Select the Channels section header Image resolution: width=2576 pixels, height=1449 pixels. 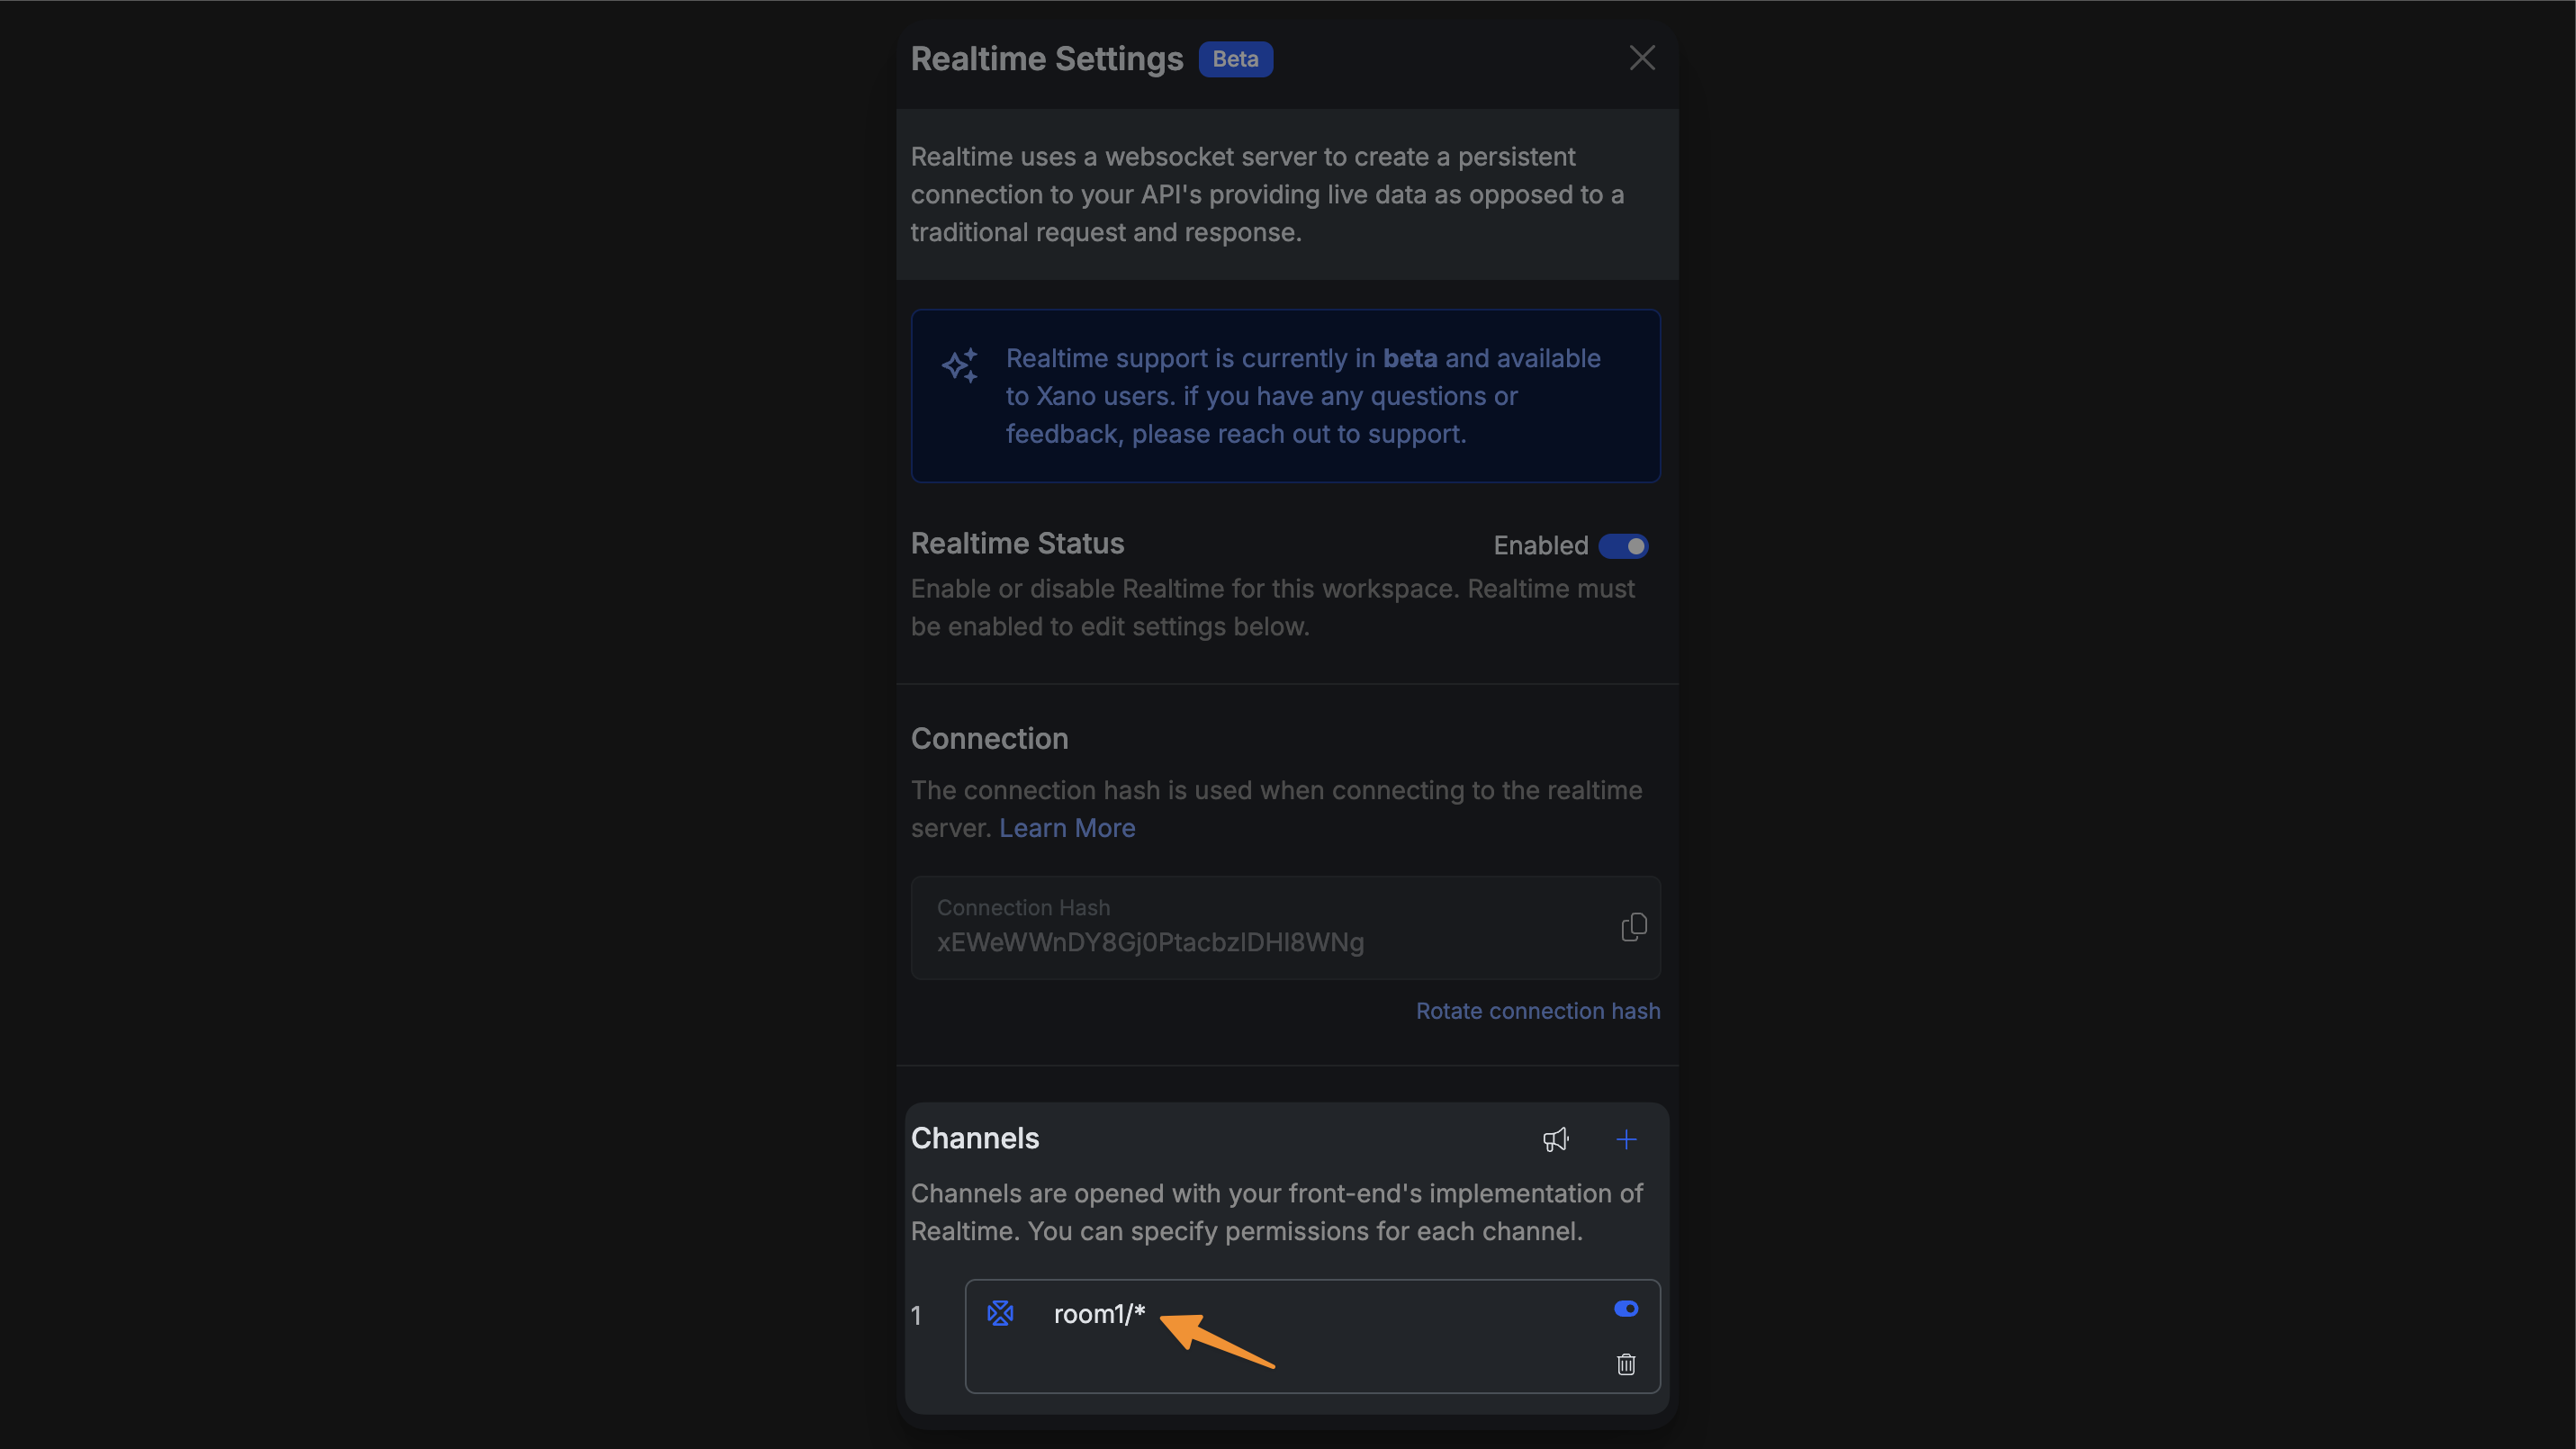click(x=975, y=1138)
